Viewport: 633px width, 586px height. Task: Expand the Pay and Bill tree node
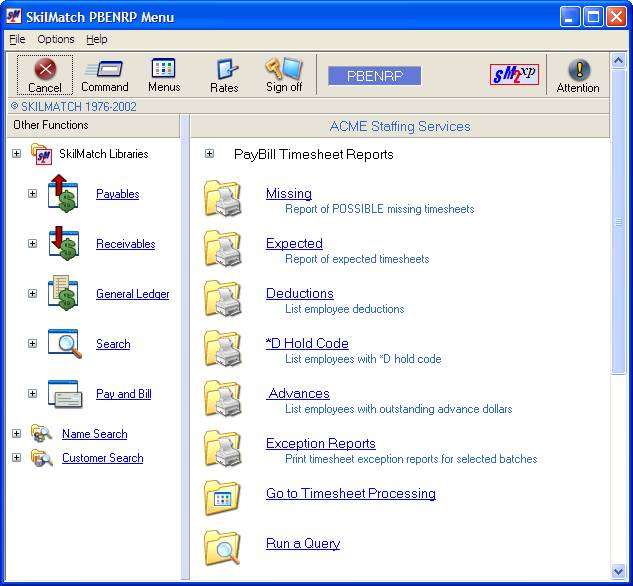[32, 393]
